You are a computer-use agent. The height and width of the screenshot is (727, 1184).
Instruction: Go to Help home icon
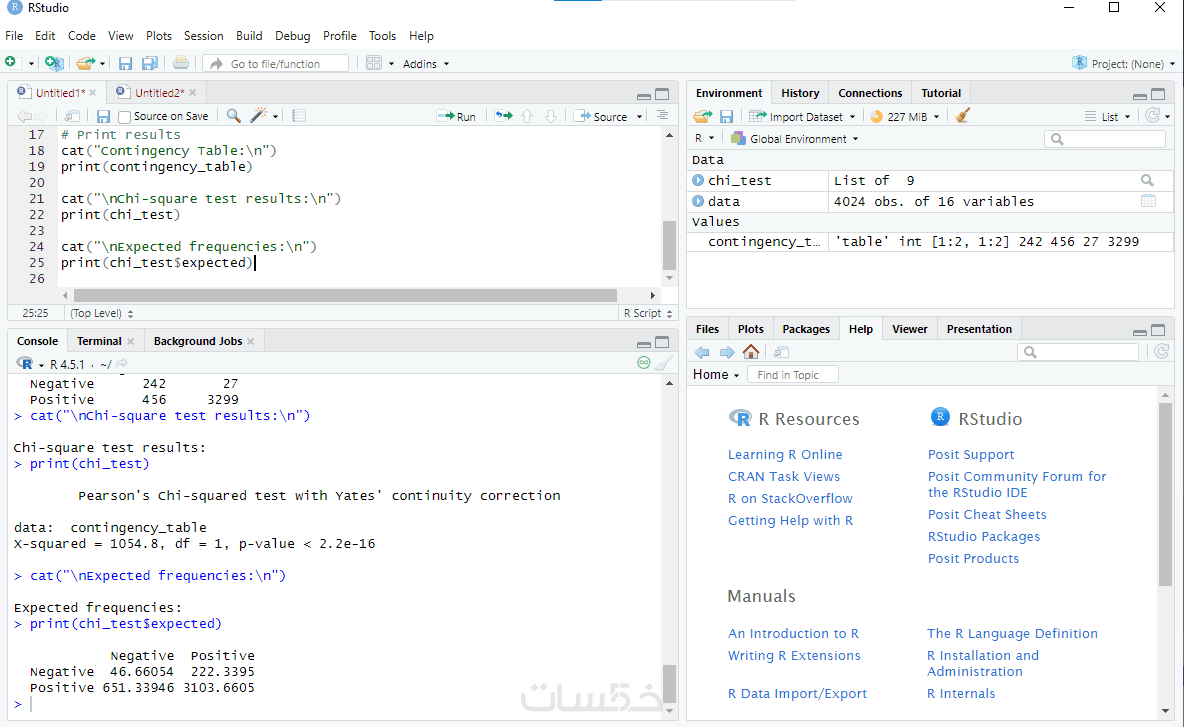(751, 352)
